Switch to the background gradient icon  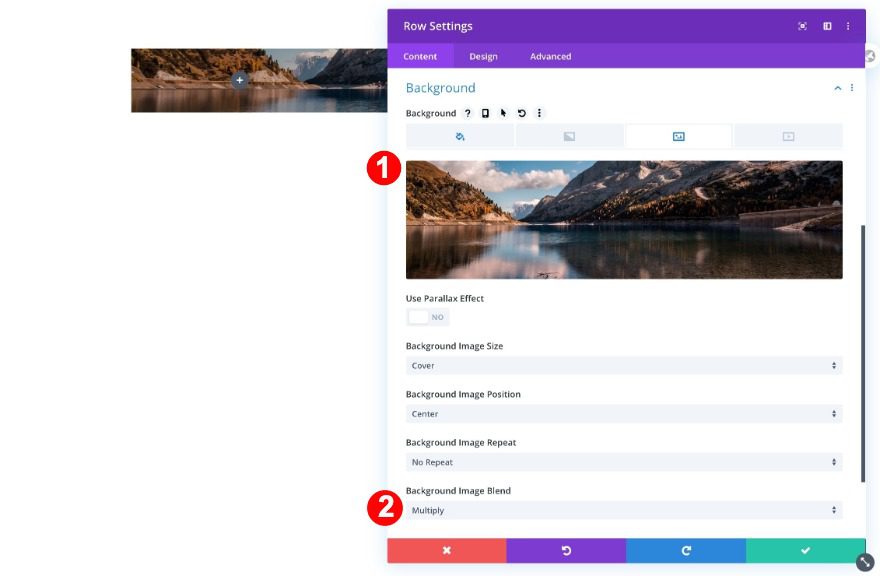click(568, 136)
